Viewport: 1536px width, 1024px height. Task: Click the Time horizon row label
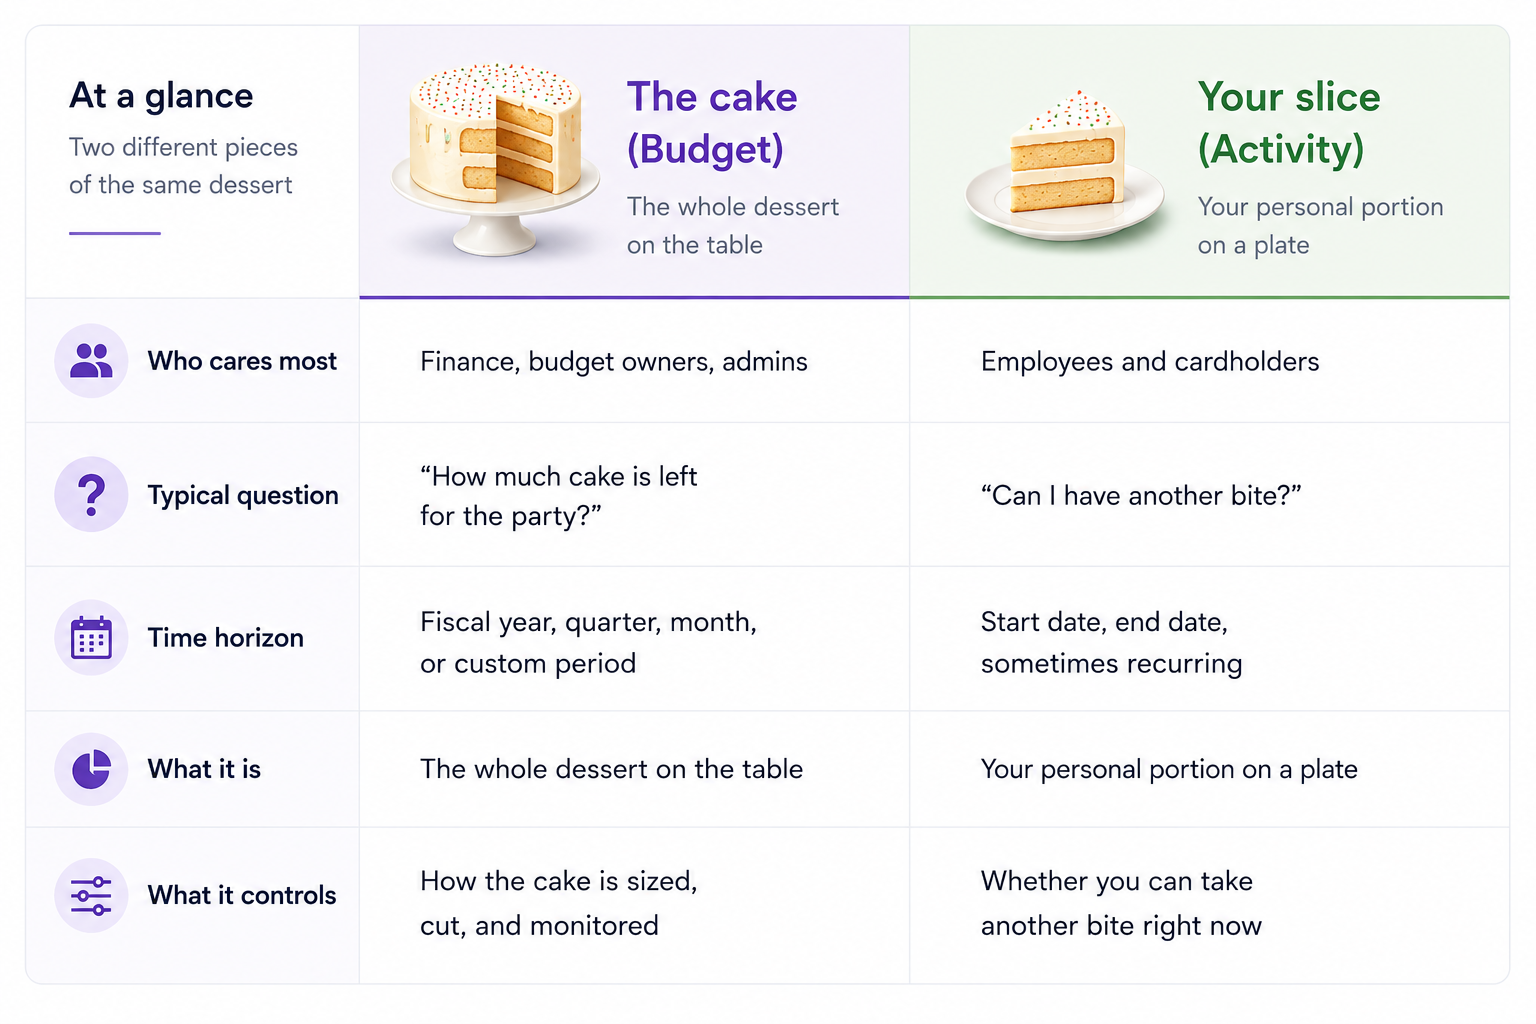[x=226, y=638]
